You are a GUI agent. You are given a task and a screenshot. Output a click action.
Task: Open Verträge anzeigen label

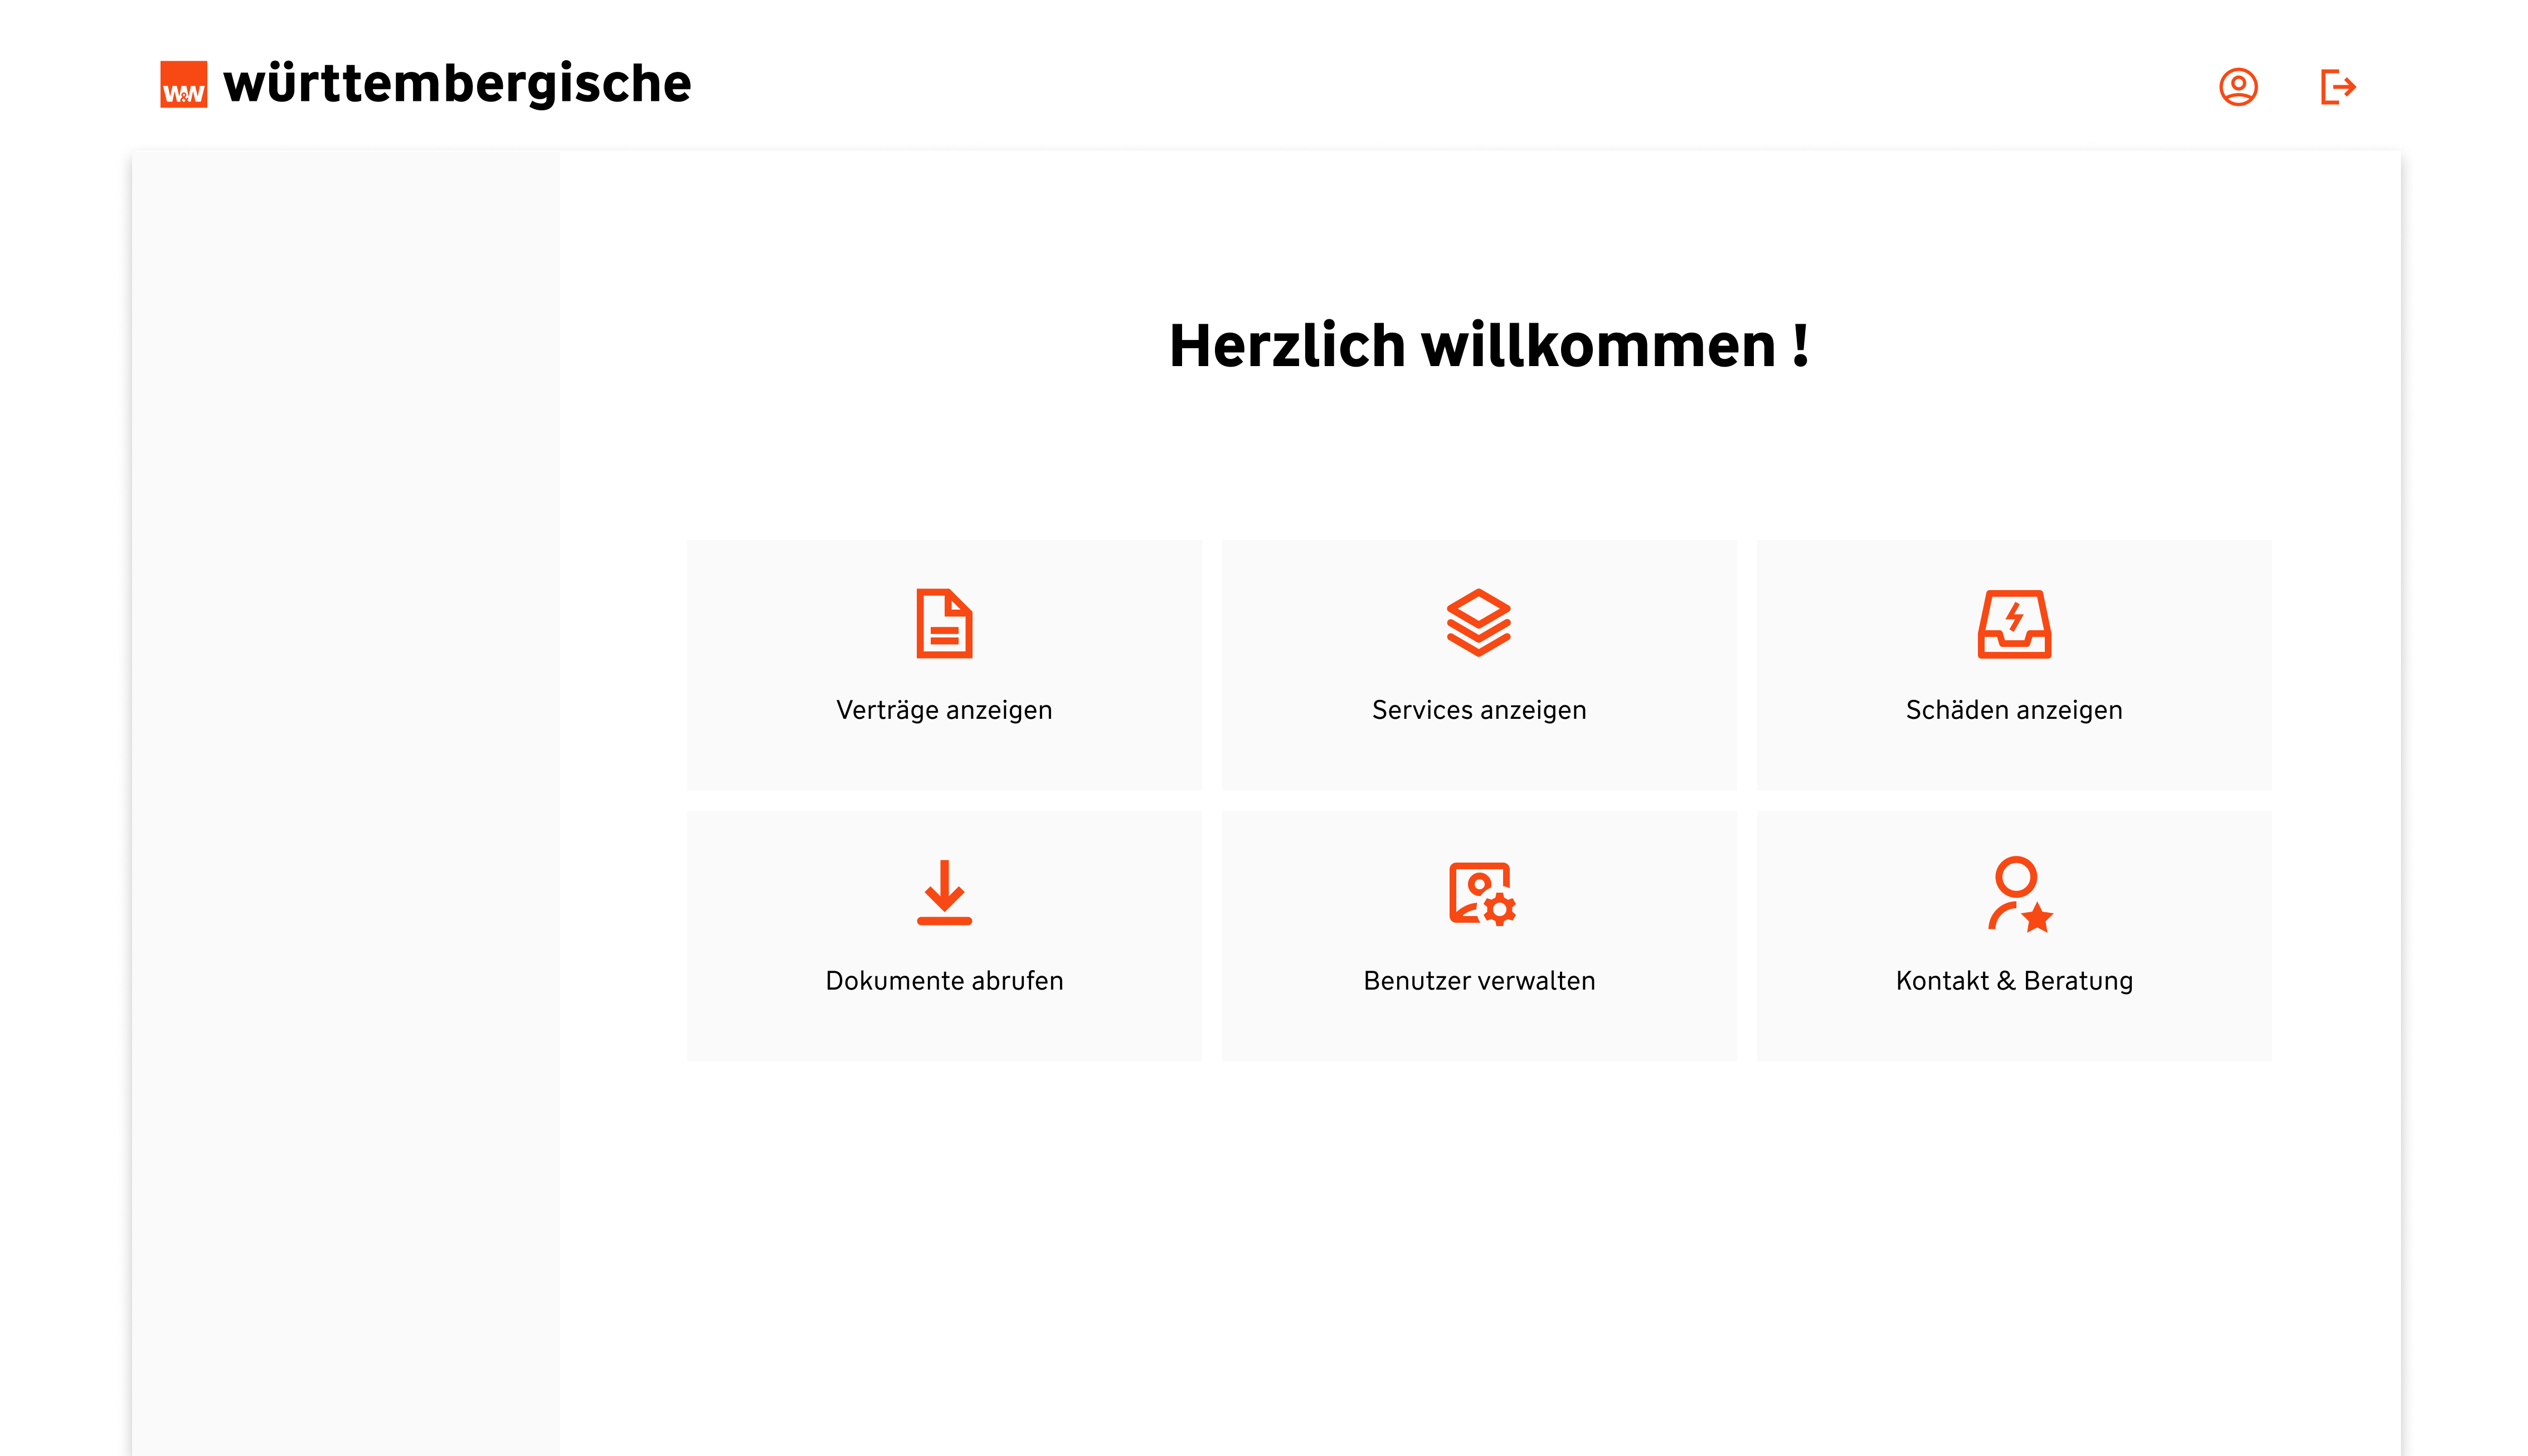(944, 710)
